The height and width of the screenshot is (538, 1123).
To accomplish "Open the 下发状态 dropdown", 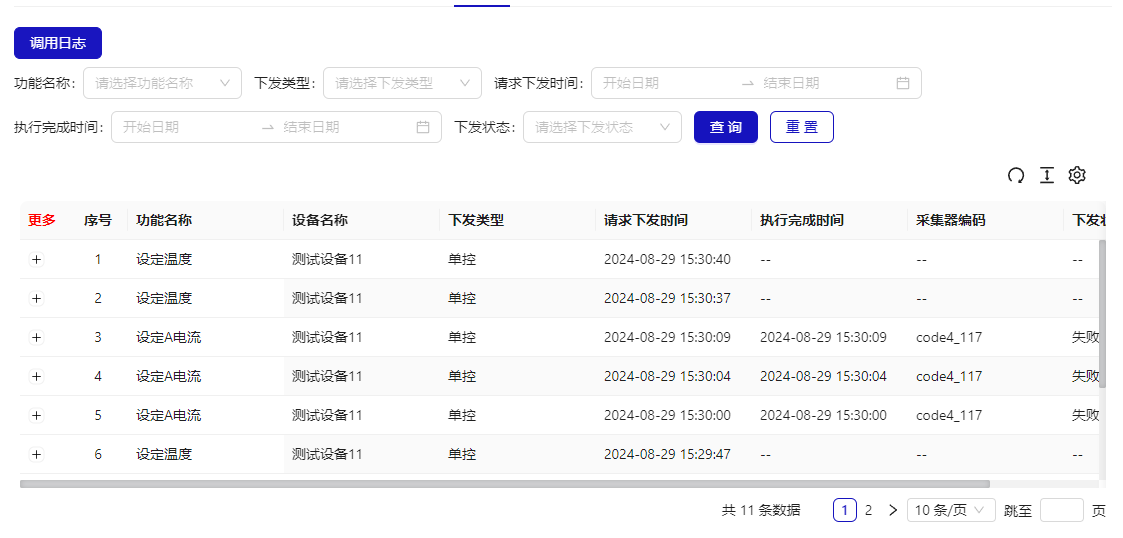I will pos(602,128).
